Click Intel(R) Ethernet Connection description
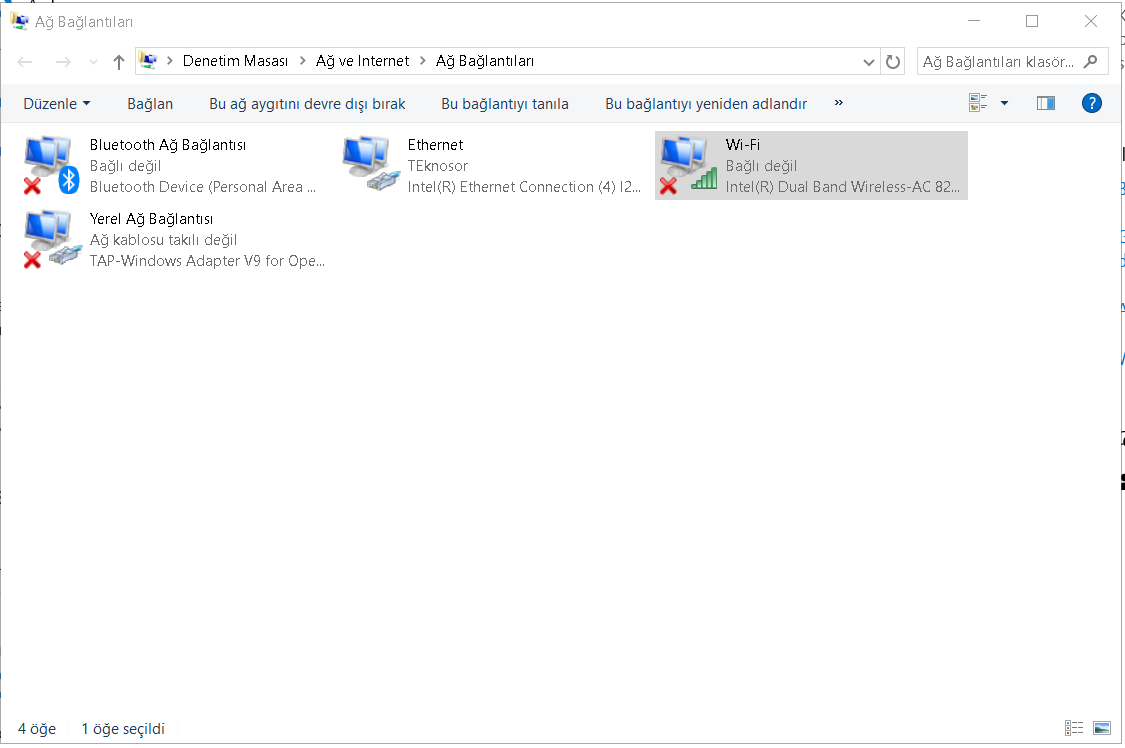This screenshot has height=748, width=1125. (524, 186)
